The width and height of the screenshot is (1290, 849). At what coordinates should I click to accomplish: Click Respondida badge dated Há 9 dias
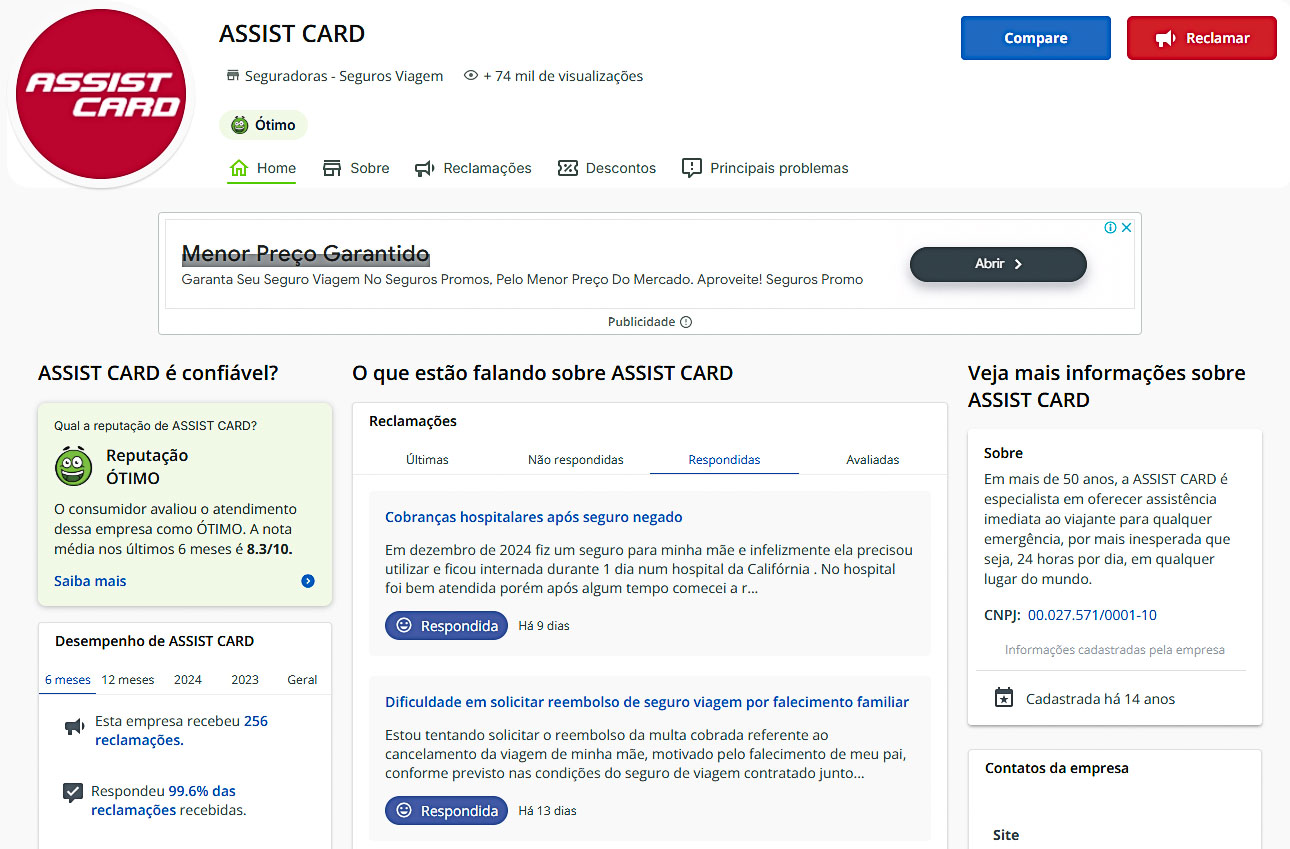point(446,626)
